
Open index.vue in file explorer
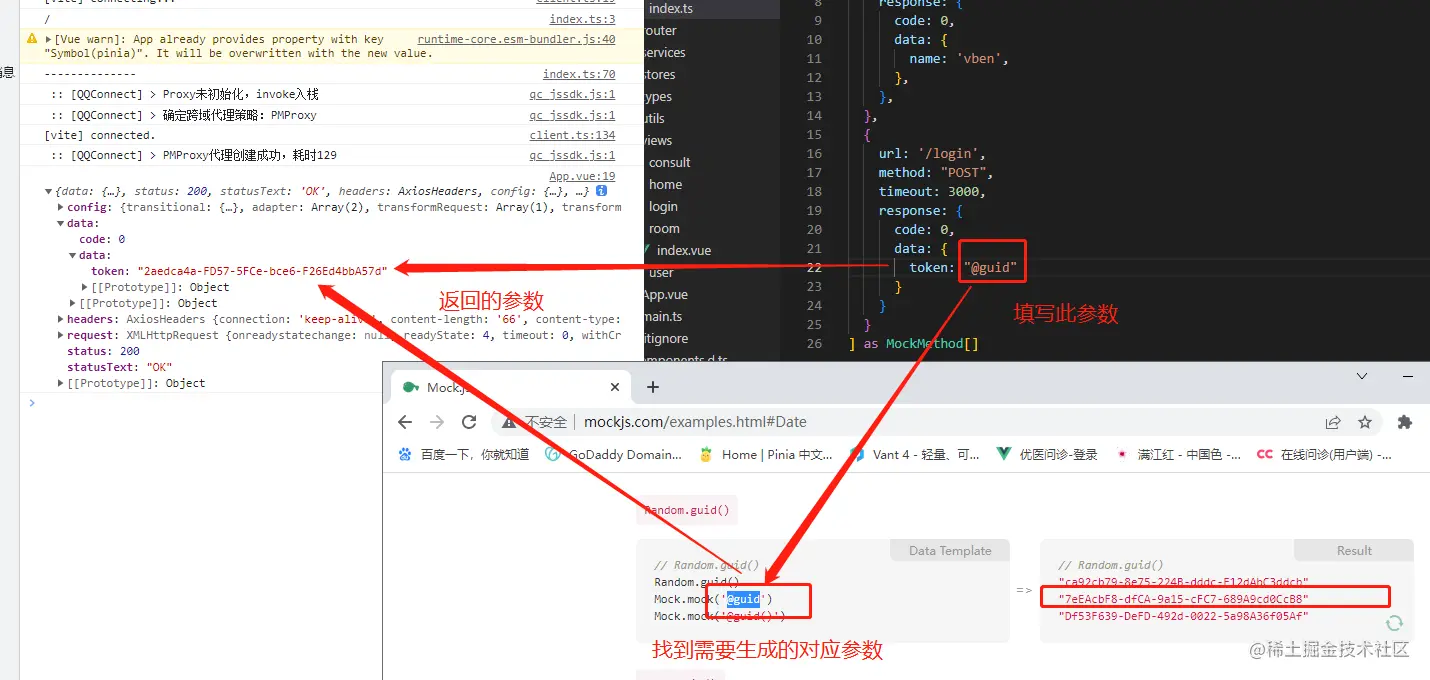point(684,250)
